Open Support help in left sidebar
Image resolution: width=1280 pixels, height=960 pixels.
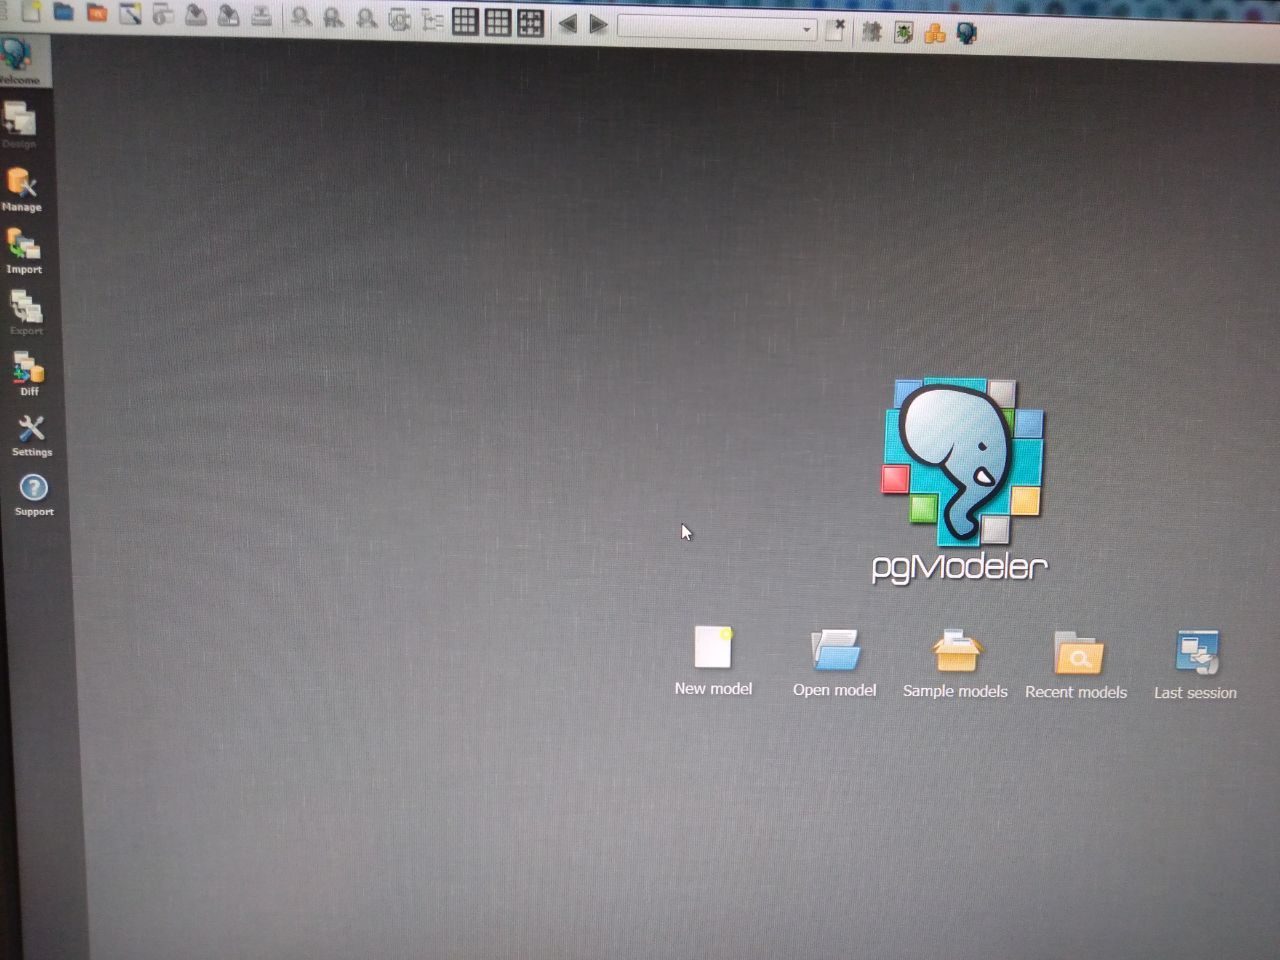pyautogui.click(x=34, y=494)
